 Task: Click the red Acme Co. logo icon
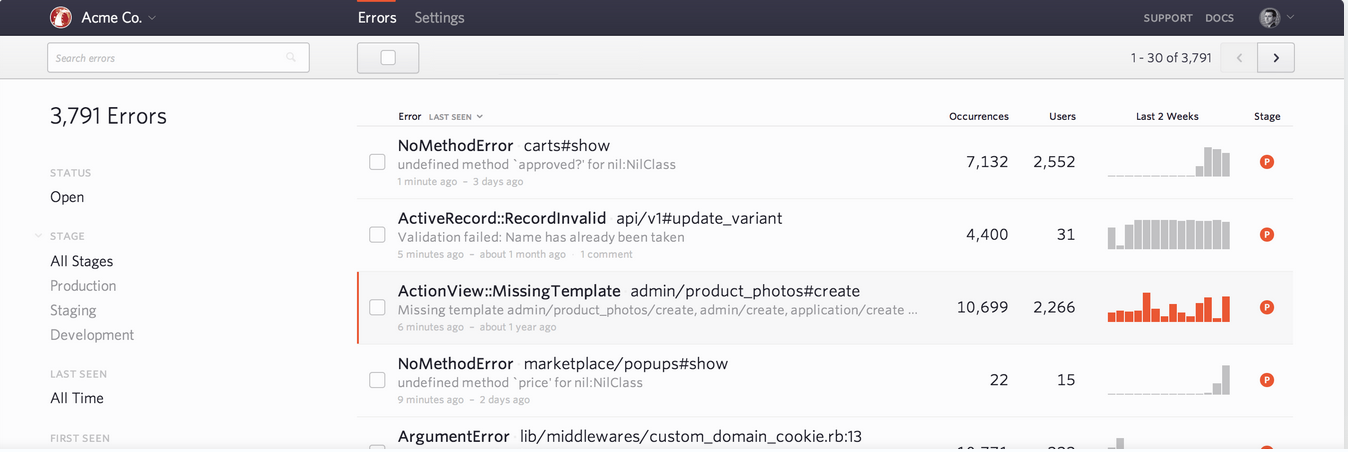60,17
